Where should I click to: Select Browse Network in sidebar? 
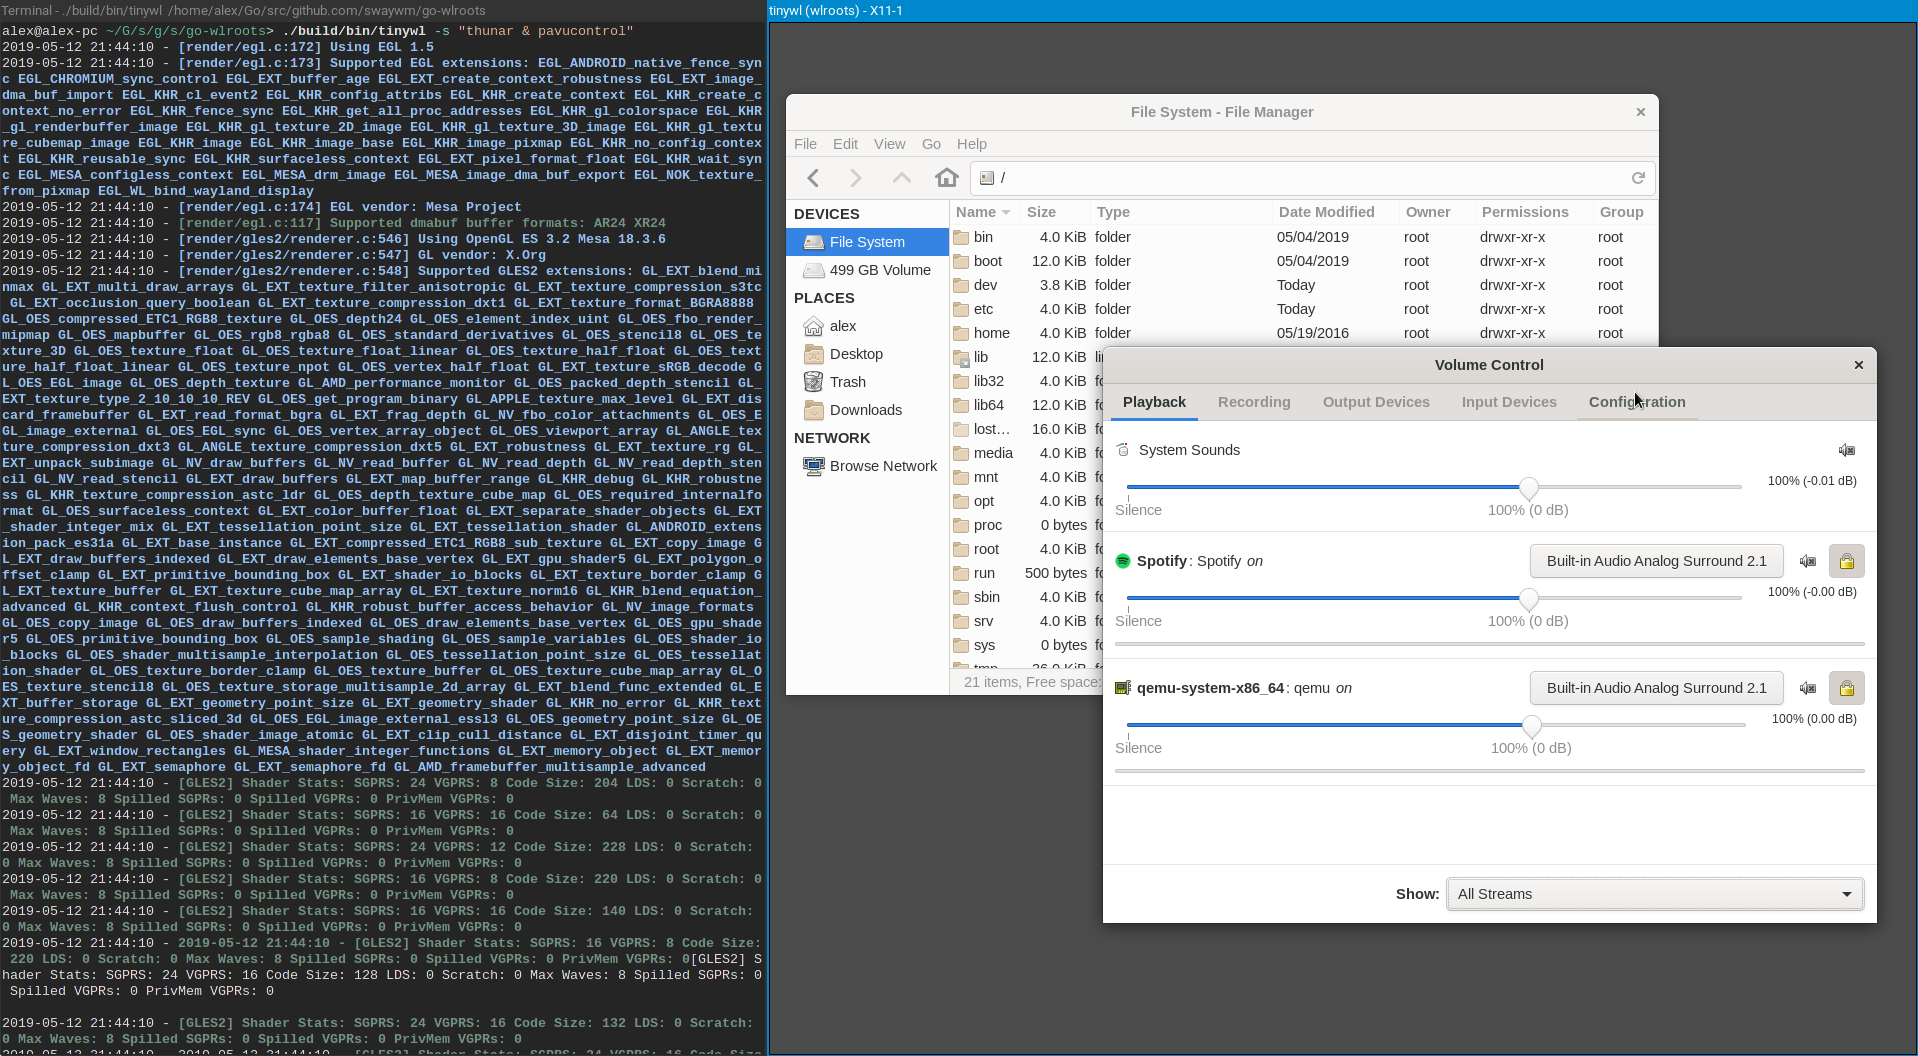(x=867, y=466)
